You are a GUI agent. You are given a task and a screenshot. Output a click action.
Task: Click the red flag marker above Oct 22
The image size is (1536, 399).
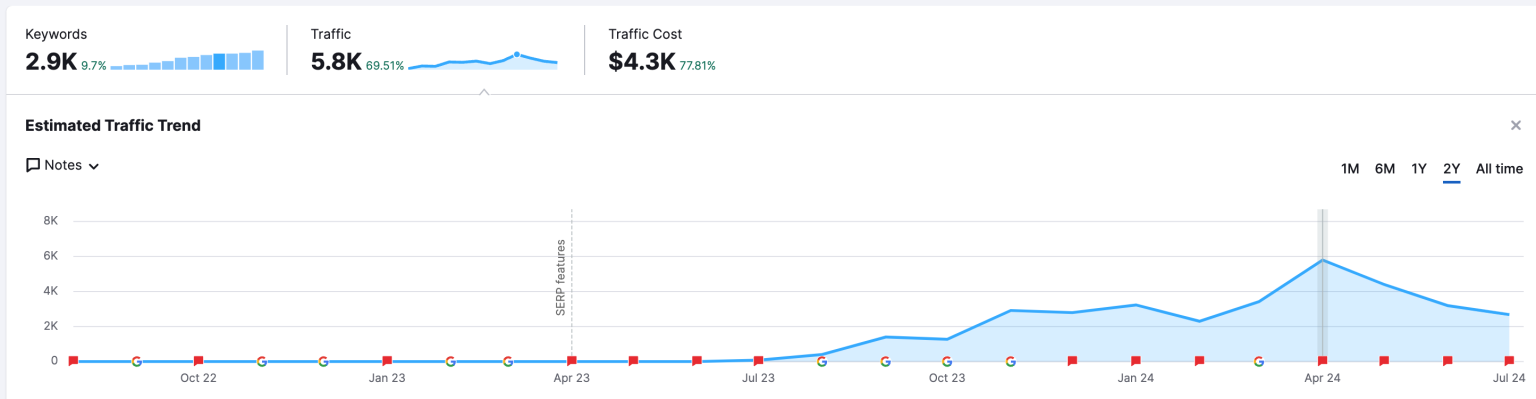198,360
